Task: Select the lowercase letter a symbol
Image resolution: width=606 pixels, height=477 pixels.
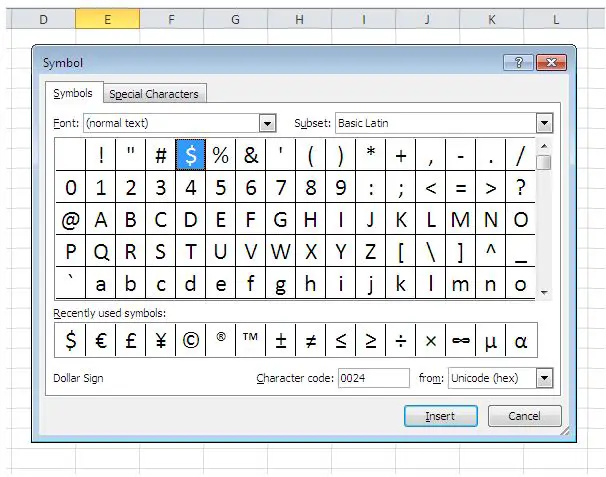Action: (100, 283)
